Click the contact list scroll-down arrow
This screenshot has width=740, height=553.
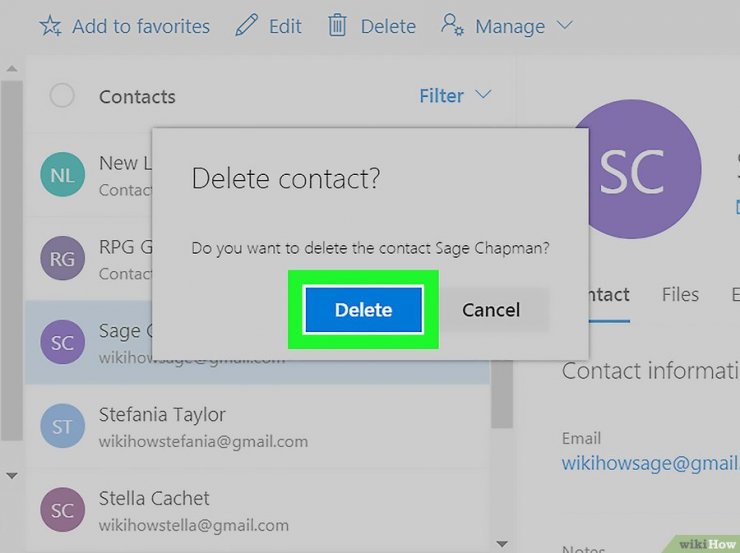pos(502,544)
